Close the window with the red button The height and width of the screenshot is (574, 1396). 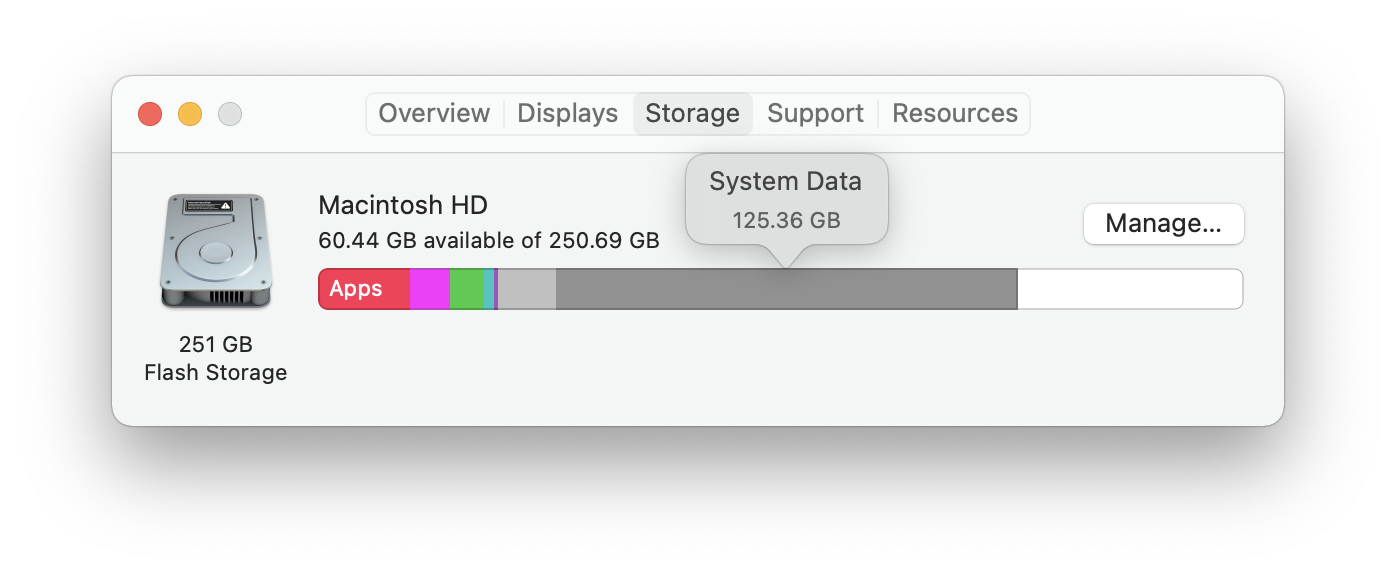pyautogui.click(x=150, y=114)
